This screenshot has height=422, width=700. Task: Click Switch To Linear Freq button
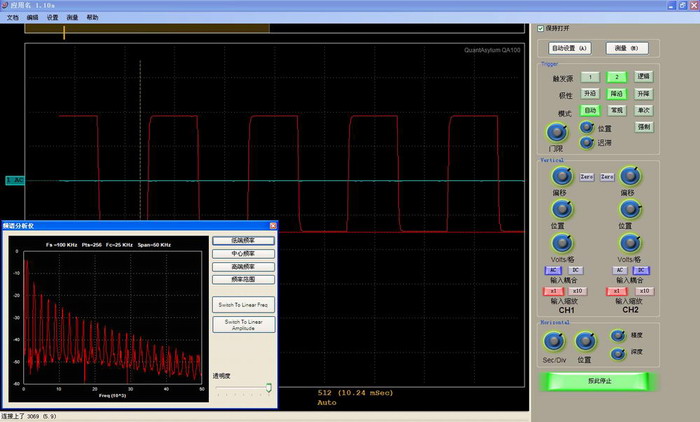tap(243, 305)
